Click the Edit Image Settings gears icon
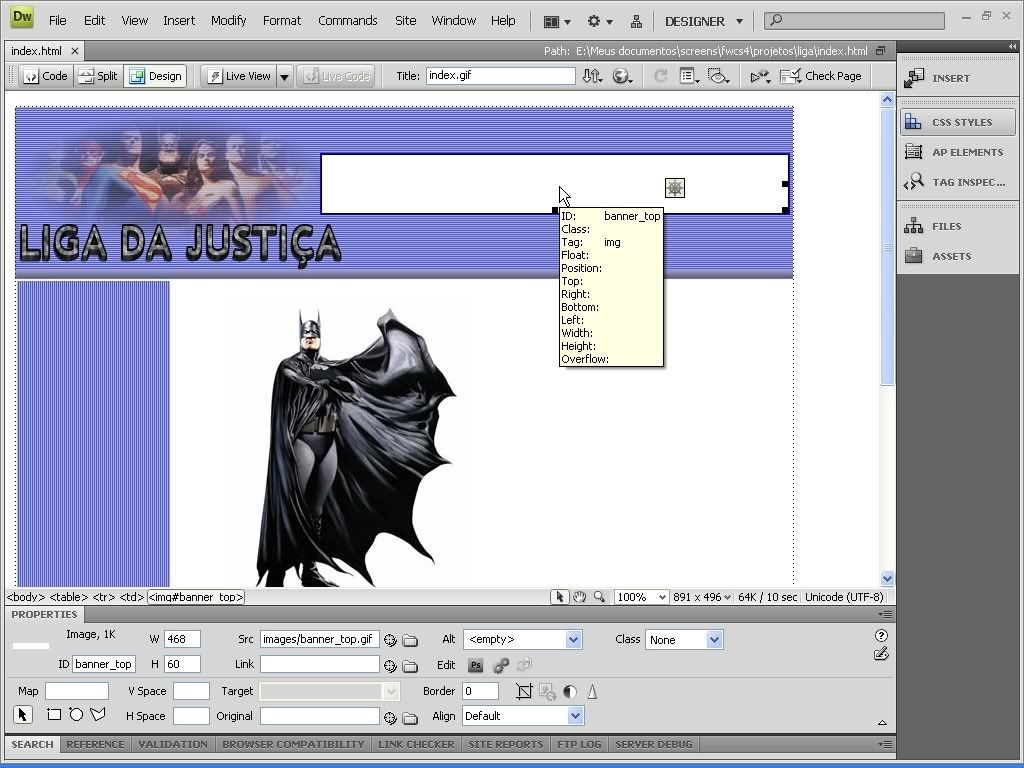 501,665
